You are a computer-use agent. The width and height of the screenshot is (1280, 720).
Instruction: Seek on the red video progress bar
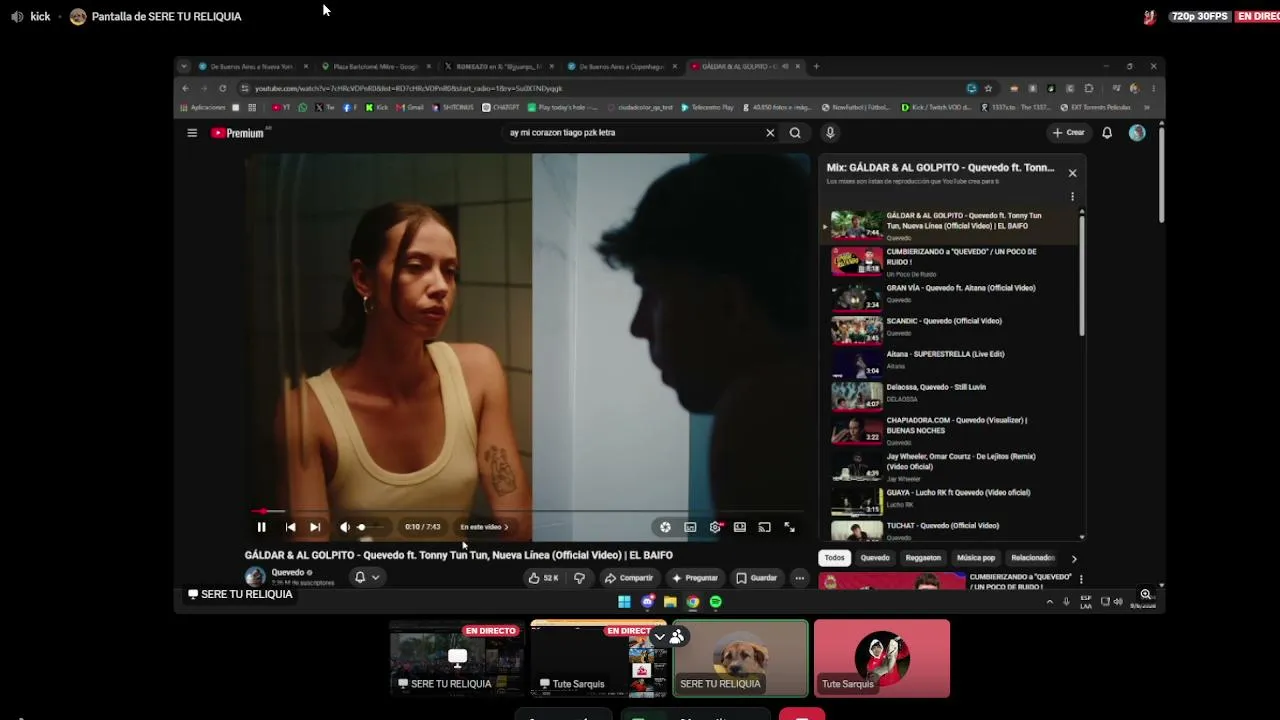pyautogui.click(x=527, y=511)
